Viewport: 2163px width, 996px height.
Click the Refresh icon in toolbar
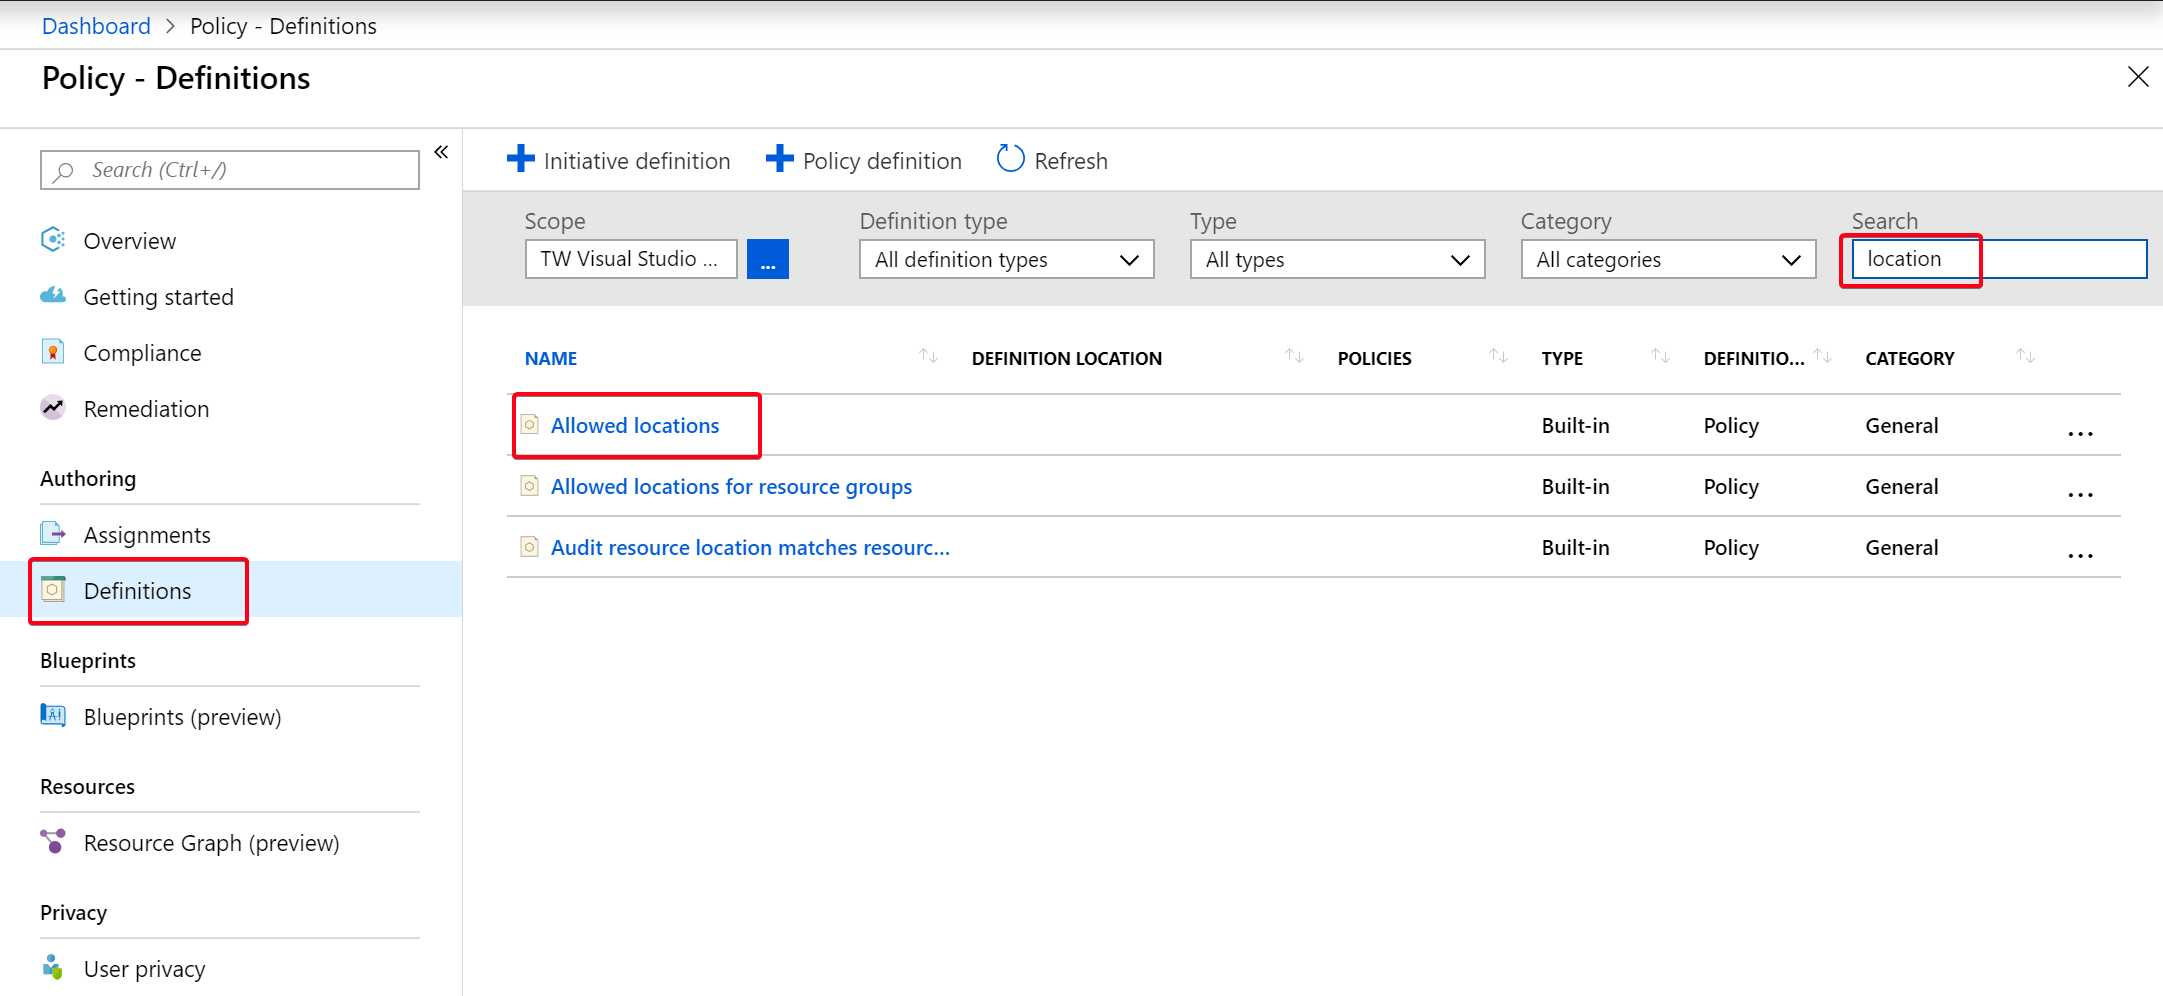click(1010, 160)
